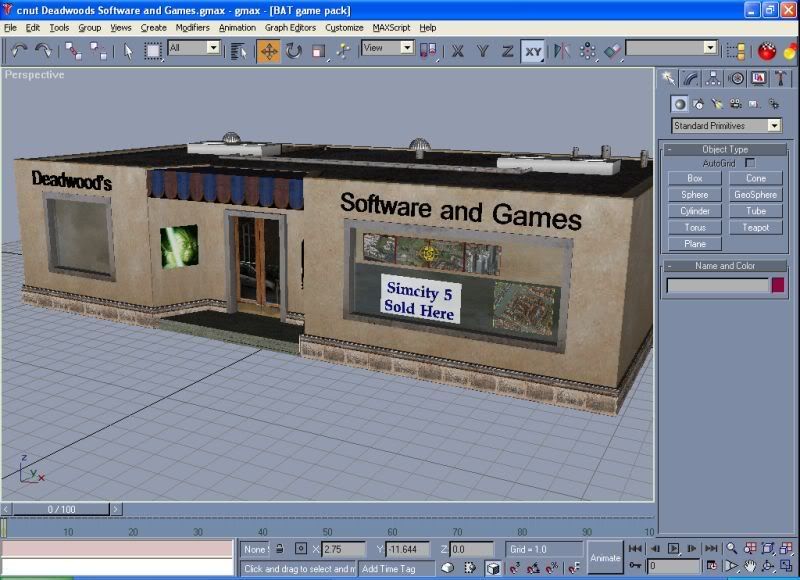Collapse the Object Type rollout

tap(724, 149)
